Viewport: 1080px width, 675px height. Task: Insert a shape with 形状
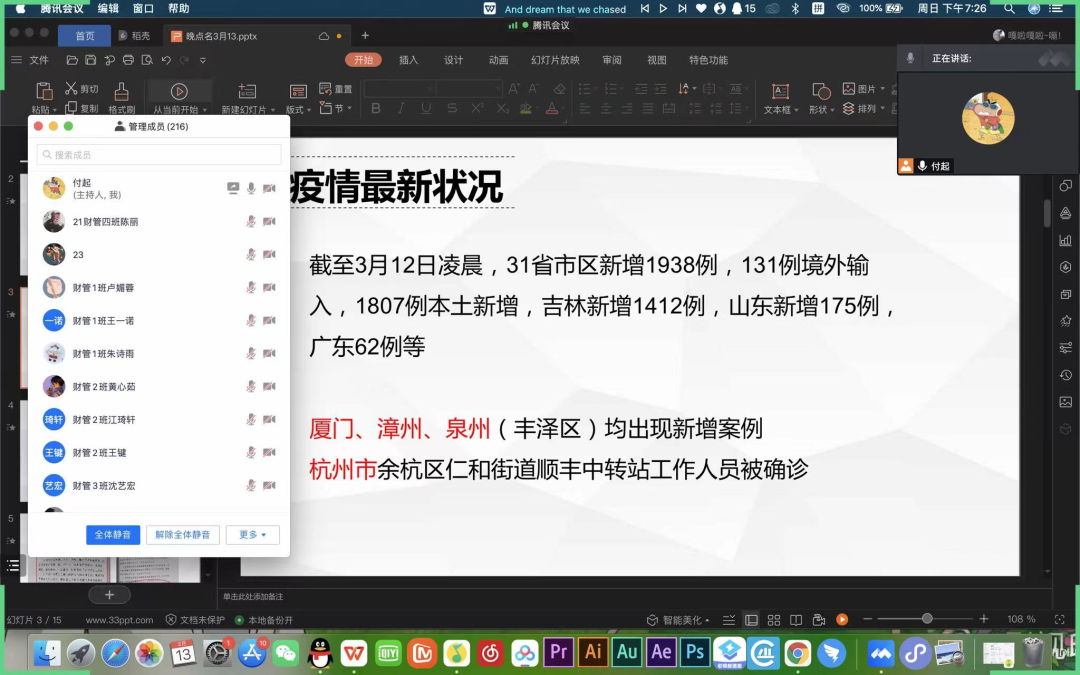(x=821, y=97)
